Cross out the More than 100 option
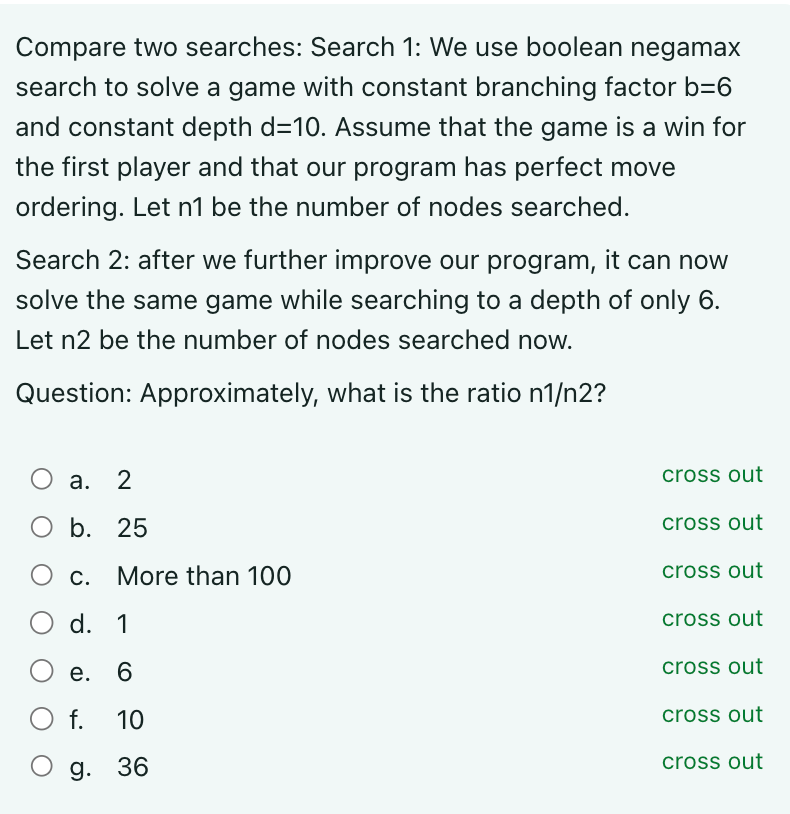The width and height of the screenshot is (790, 814). (712, 570)
